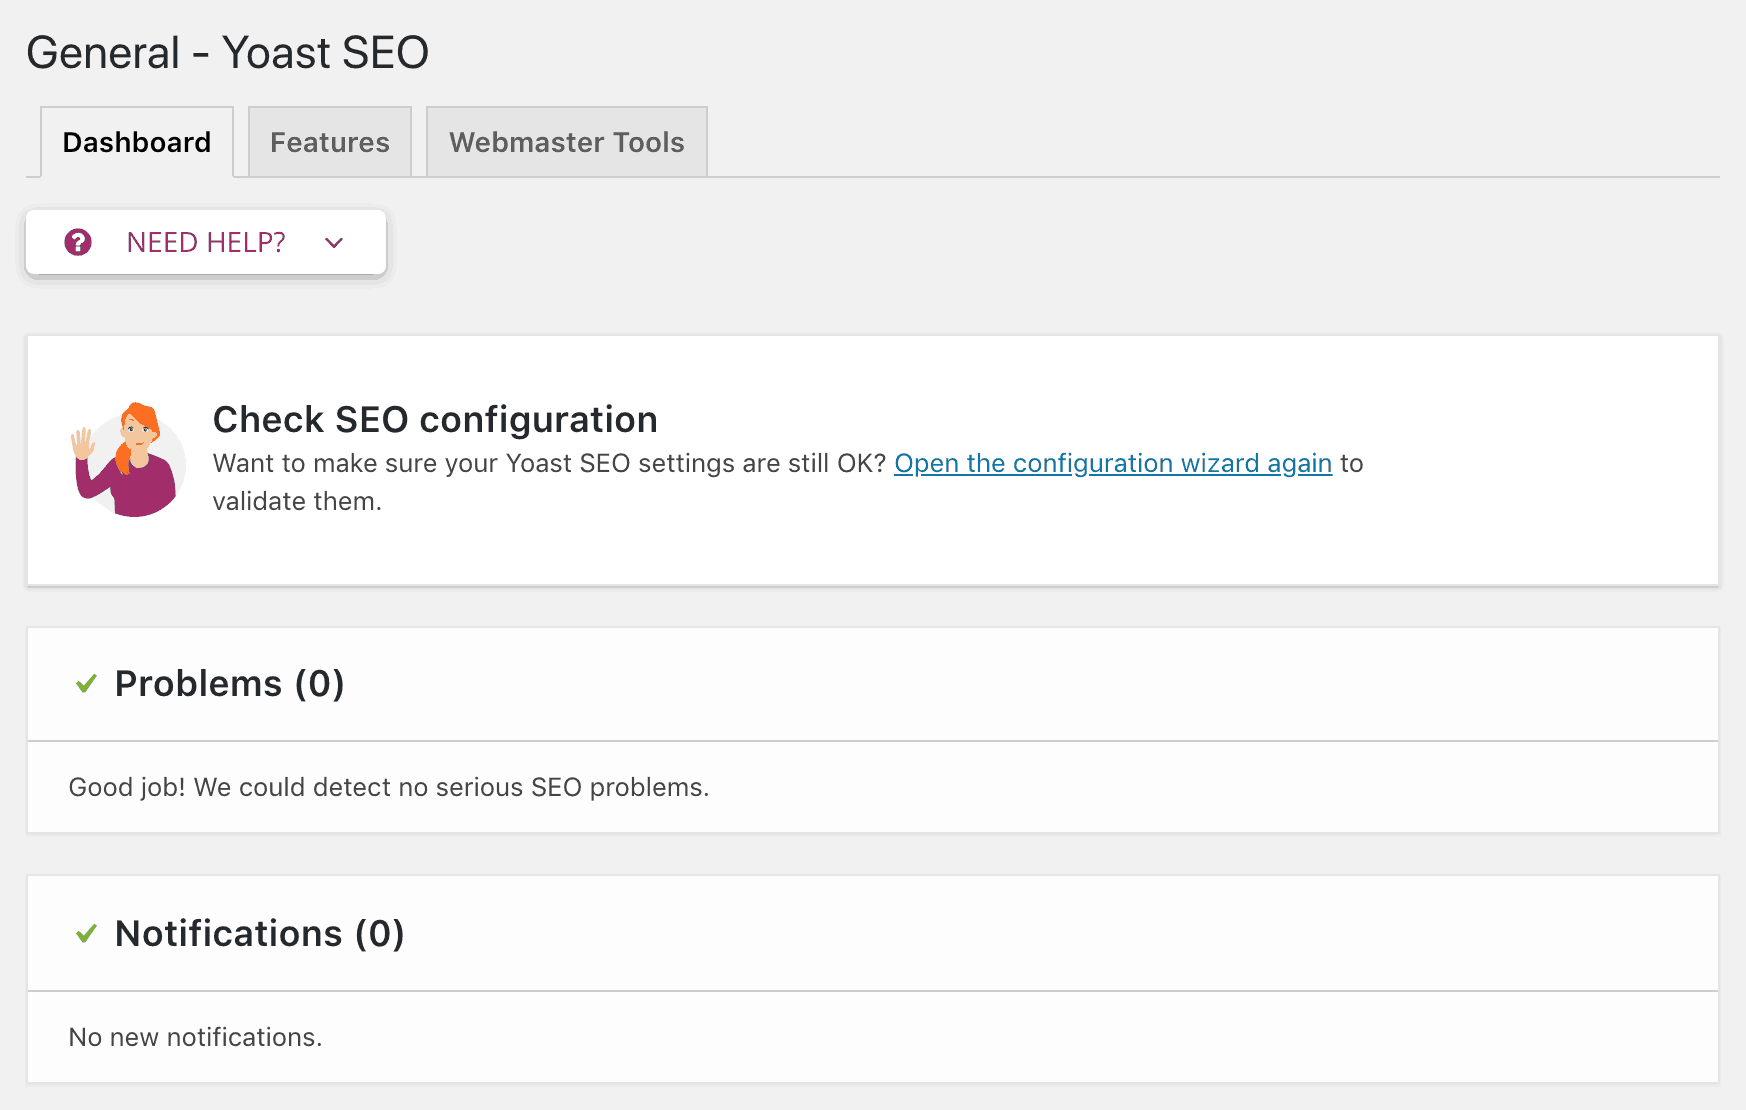Collapse the Notifications (0) section header

[873, 934]
